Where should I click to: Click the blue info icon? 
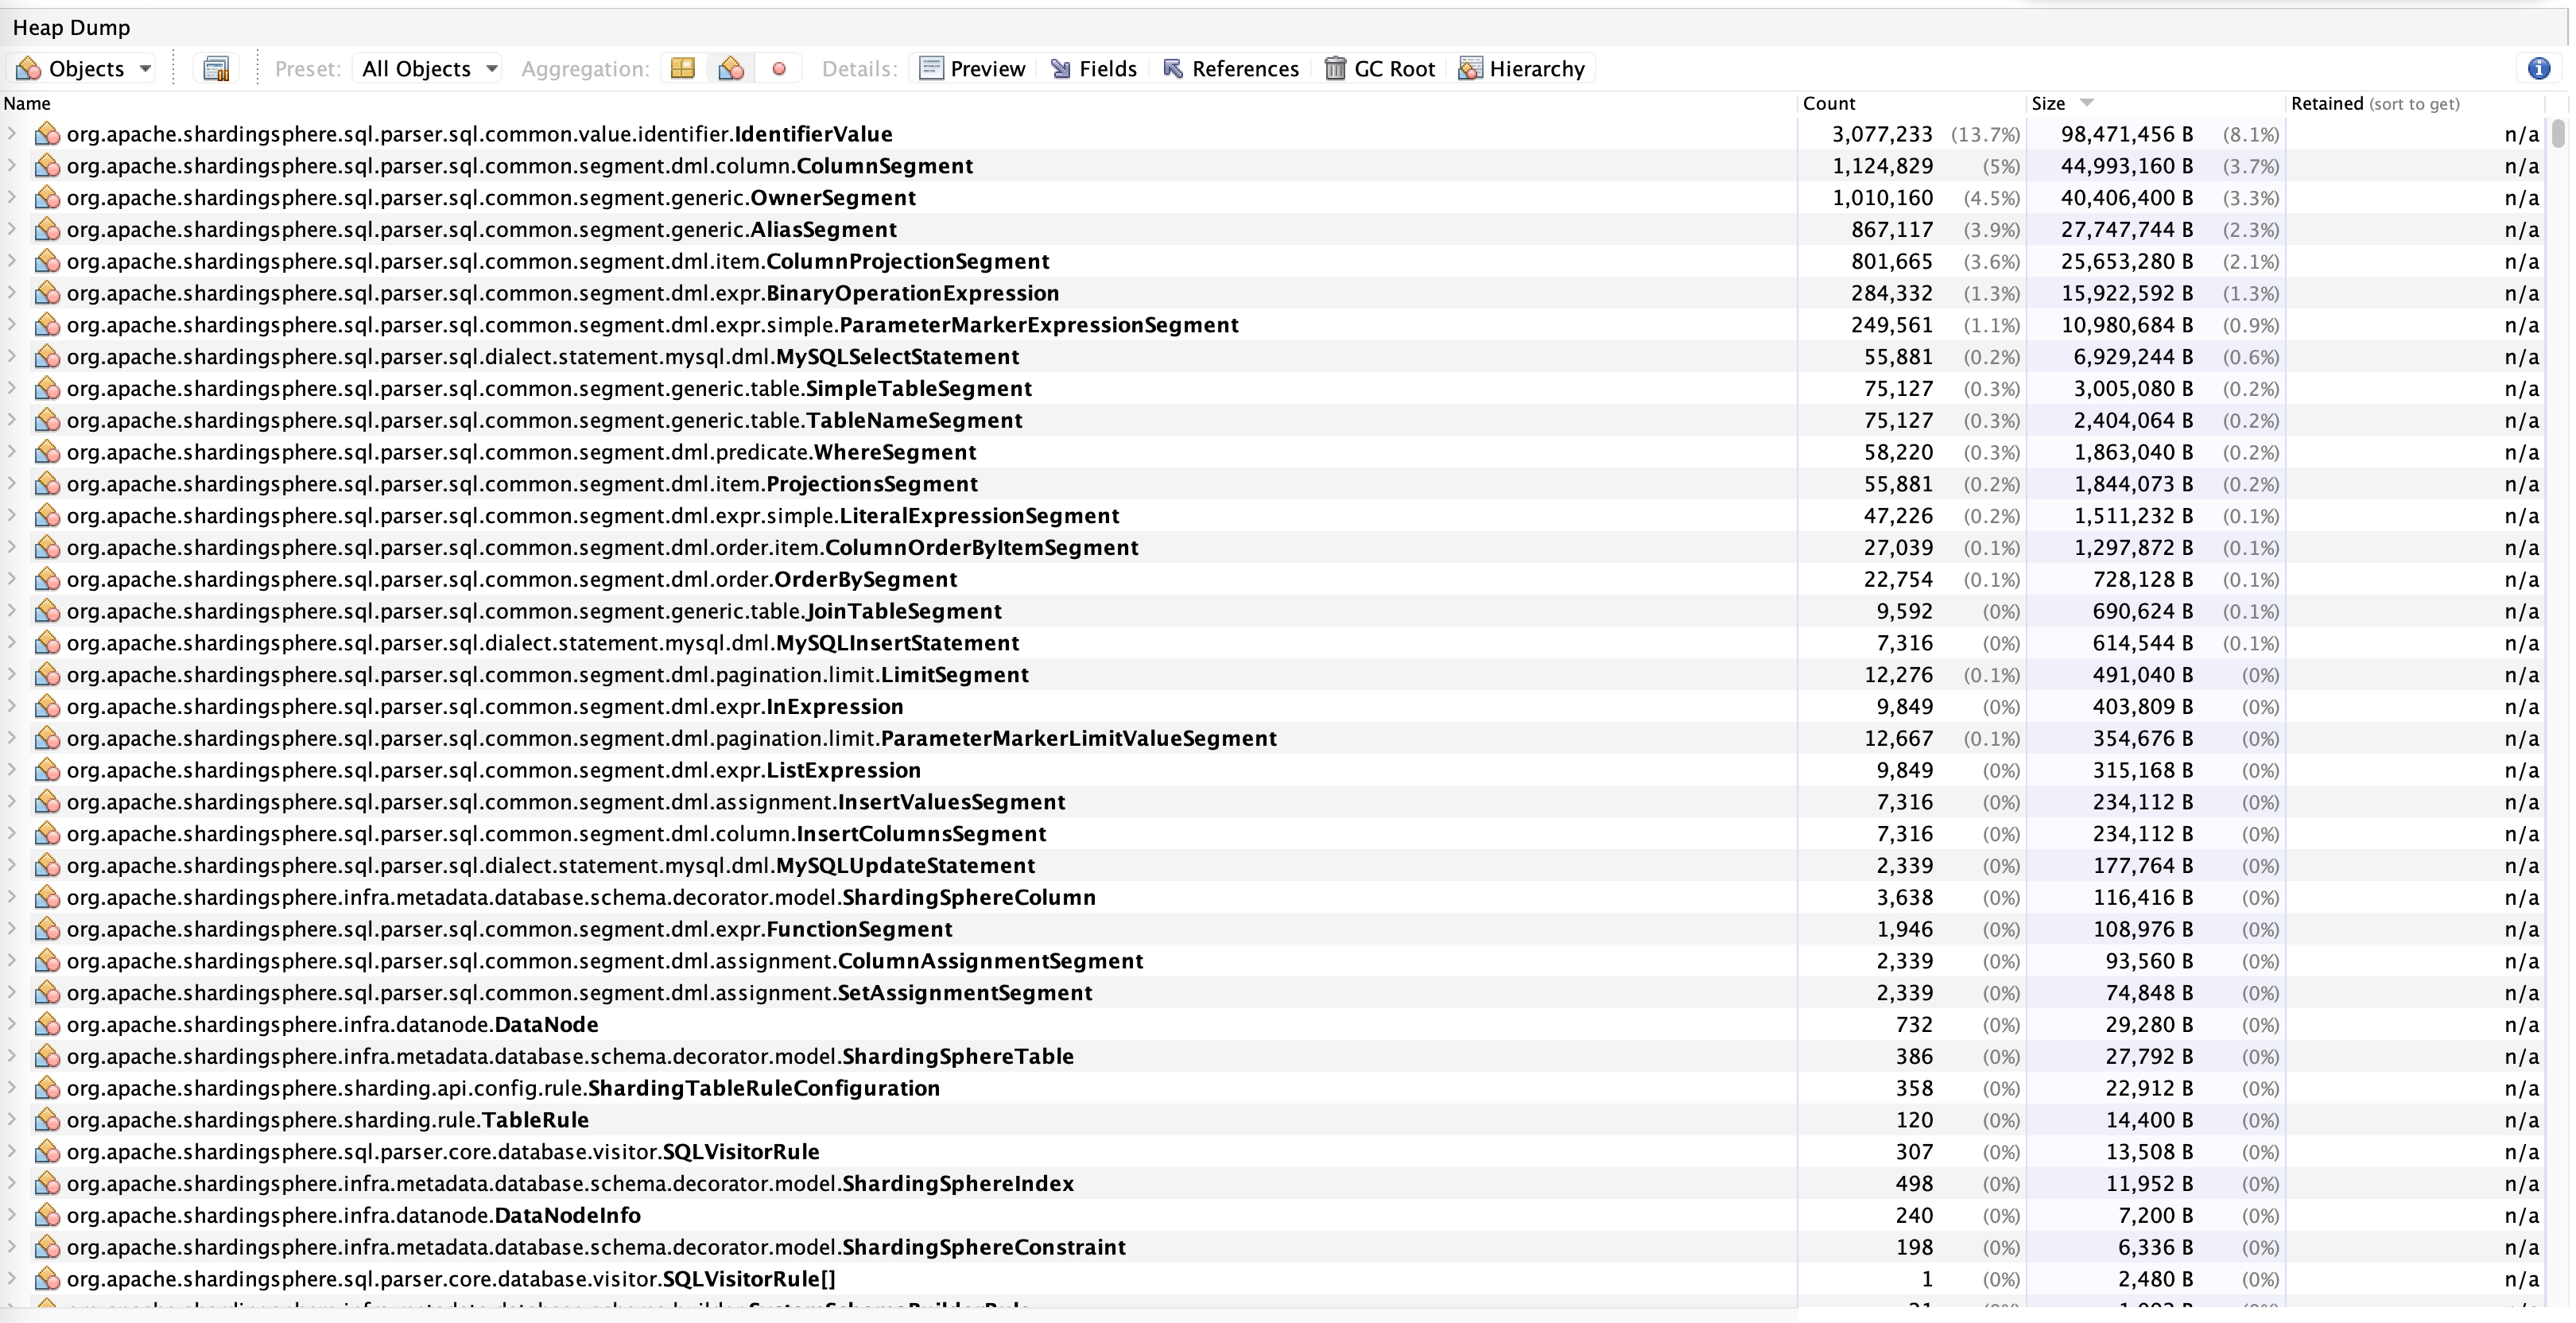pos(2538,69)
